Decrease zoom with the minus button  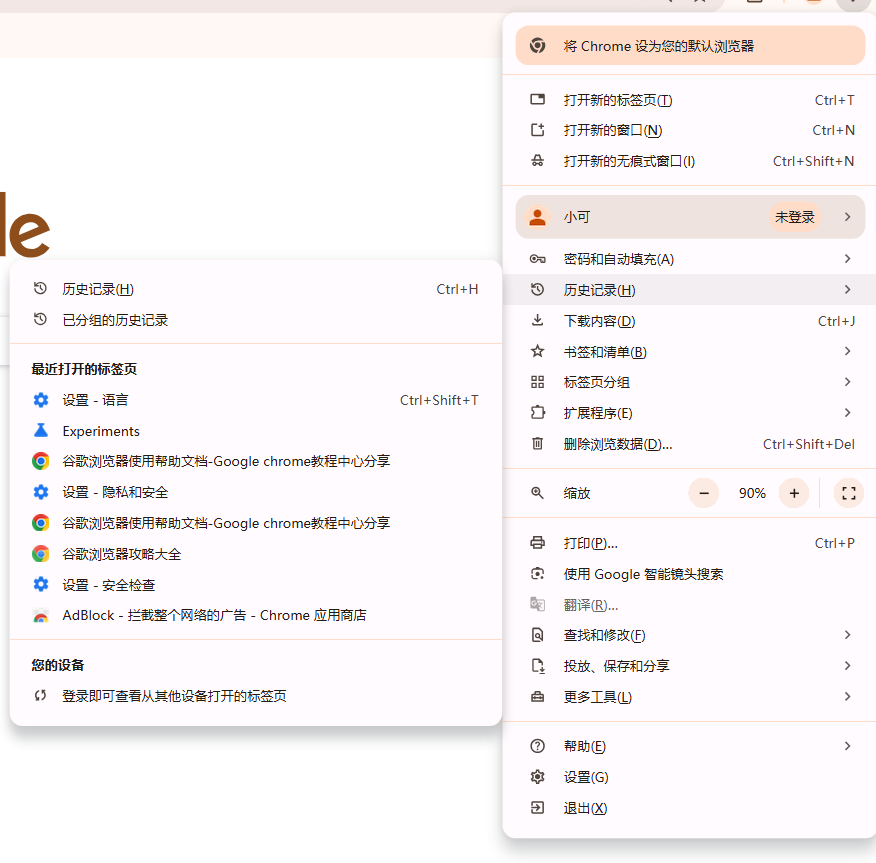[x=704, y=493]
